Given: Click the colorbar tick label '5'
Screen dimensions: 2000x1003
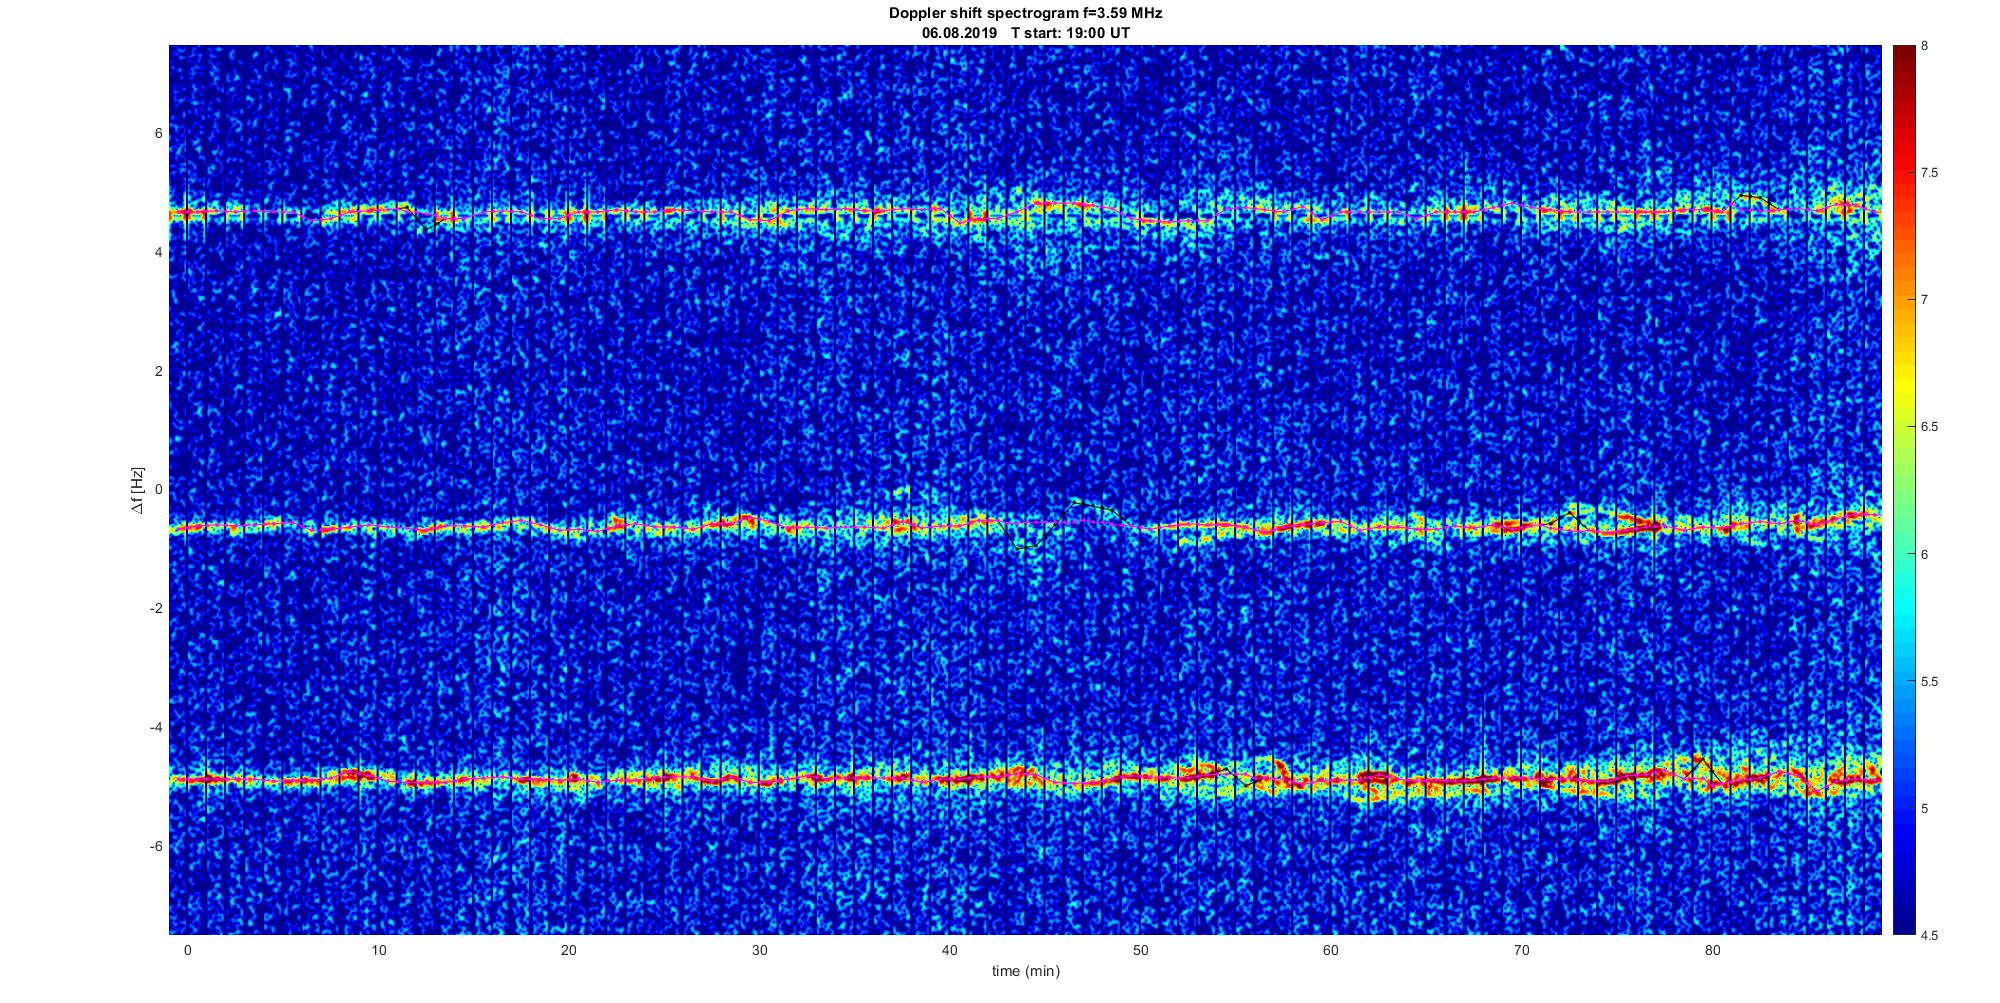Looking at the screenshot, I should point(1925,808).
